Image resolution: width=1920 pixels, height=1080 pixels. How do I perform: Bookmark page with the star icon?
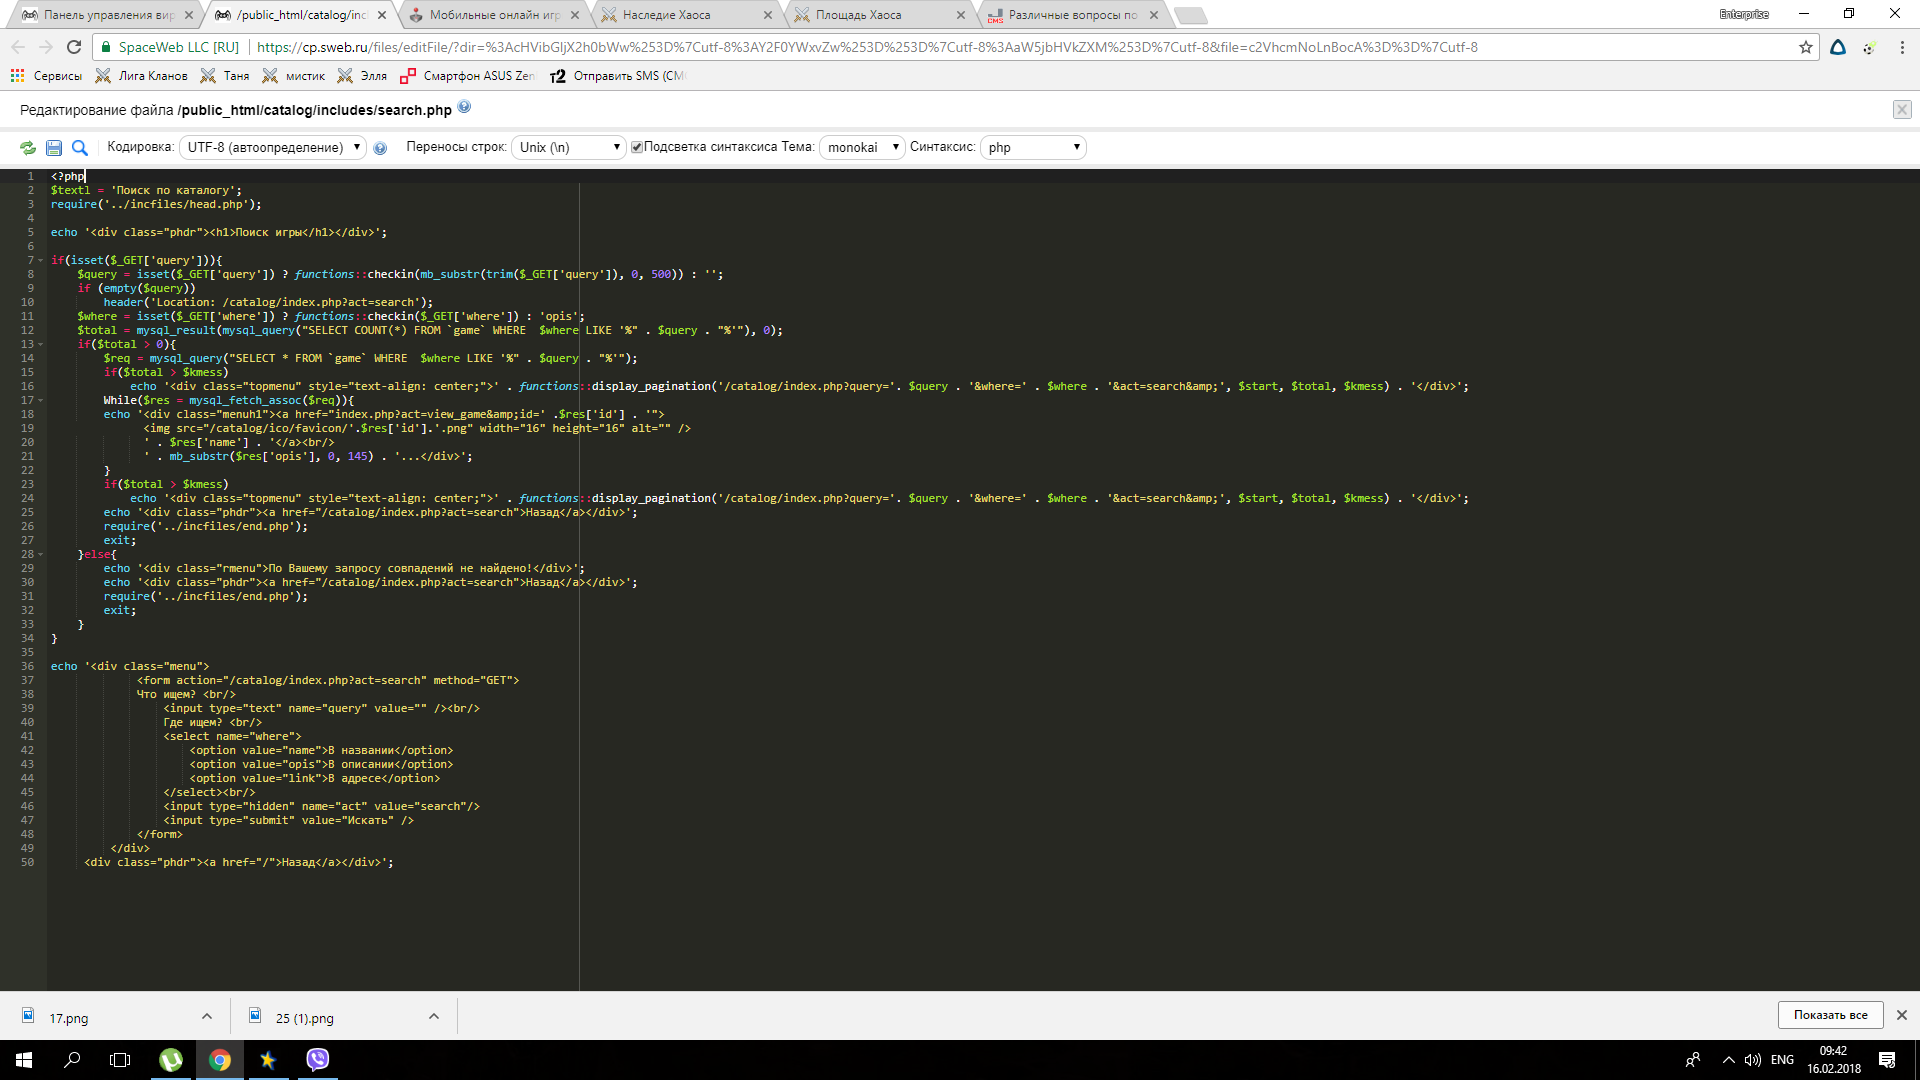1805,47
